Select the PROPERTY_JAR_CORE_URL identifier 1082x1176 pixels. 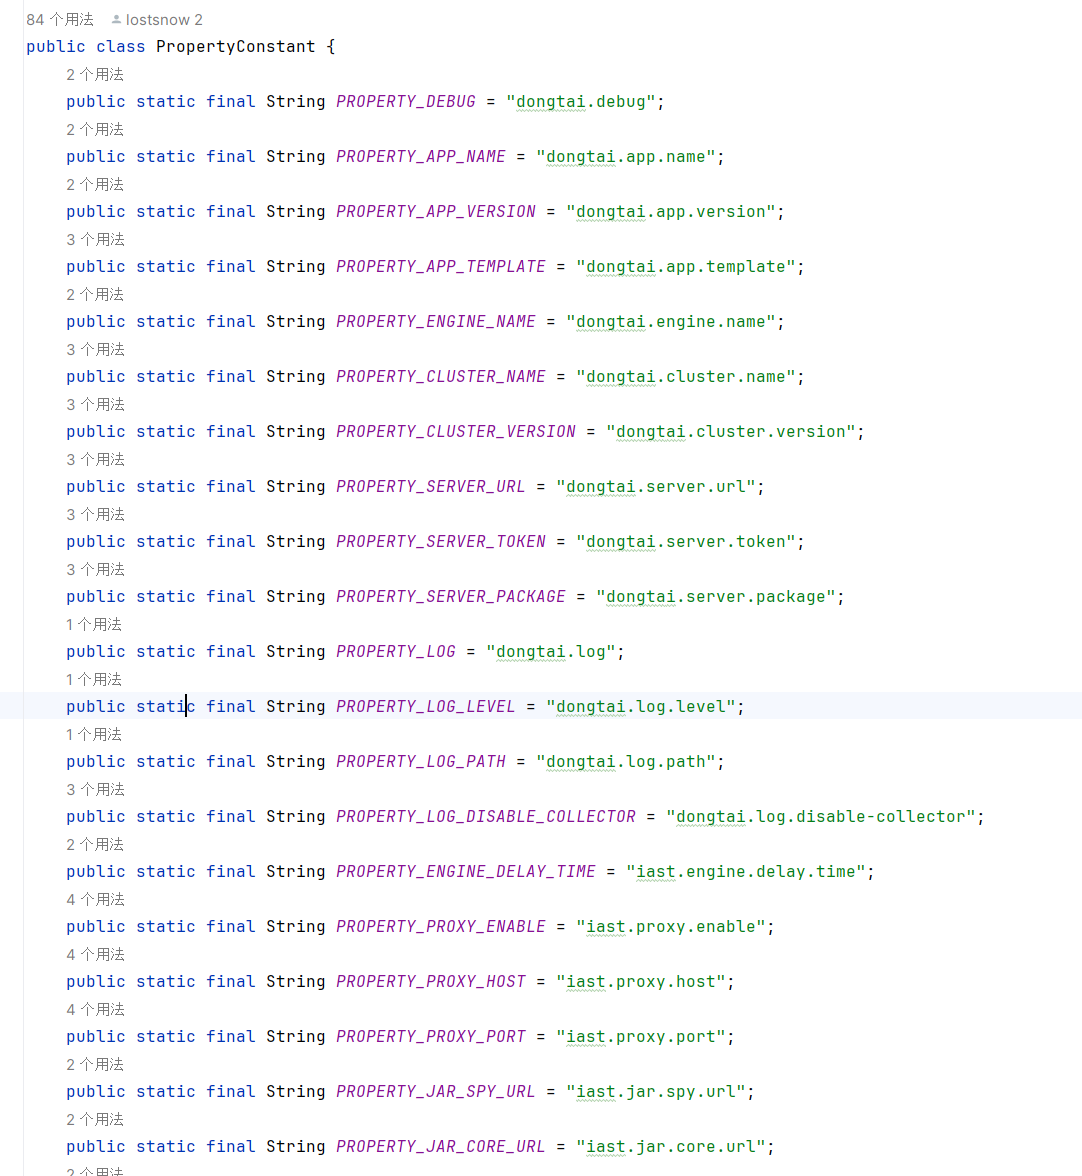click(440, 1147)
